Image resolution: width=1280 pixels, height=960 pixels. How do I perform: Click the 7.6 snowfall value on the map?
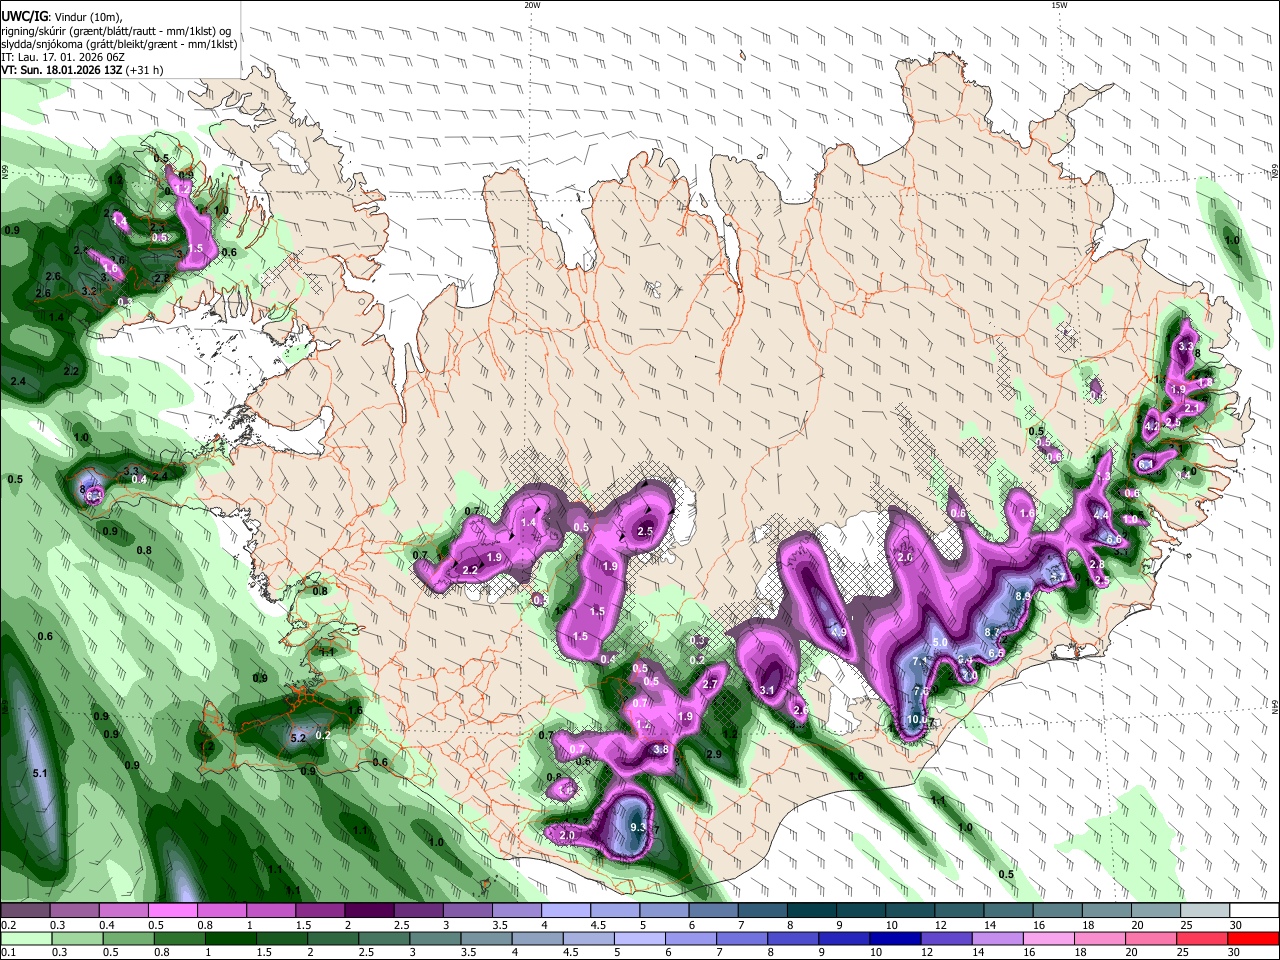(x=922, y=691)
